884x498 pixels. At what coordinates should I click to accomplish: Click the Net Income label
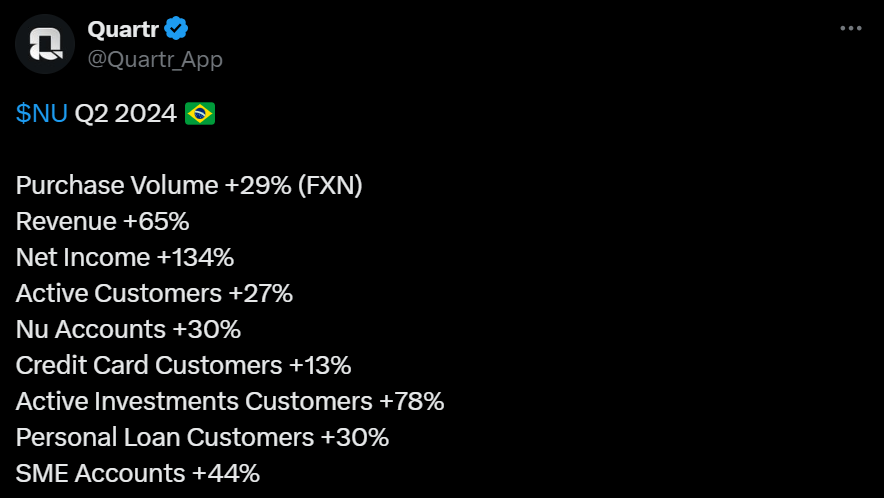(82, 257)
